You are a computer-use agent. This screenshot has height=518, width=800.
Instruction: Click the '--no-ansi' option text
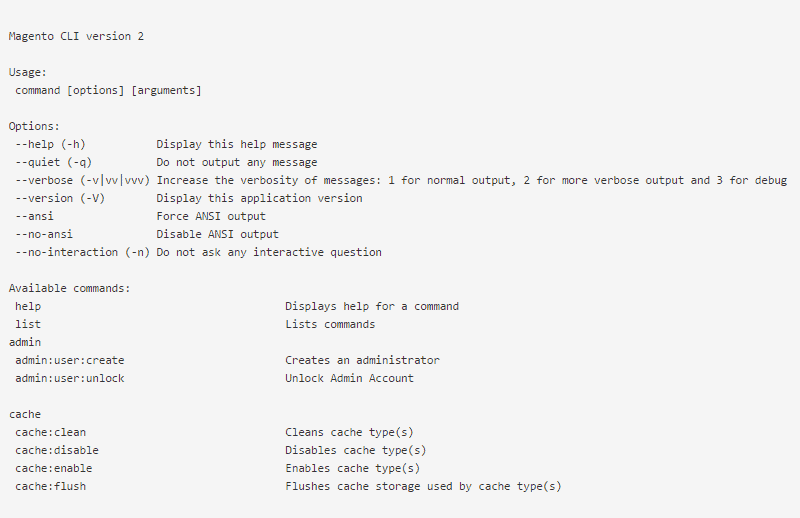(x=44, y=235)
